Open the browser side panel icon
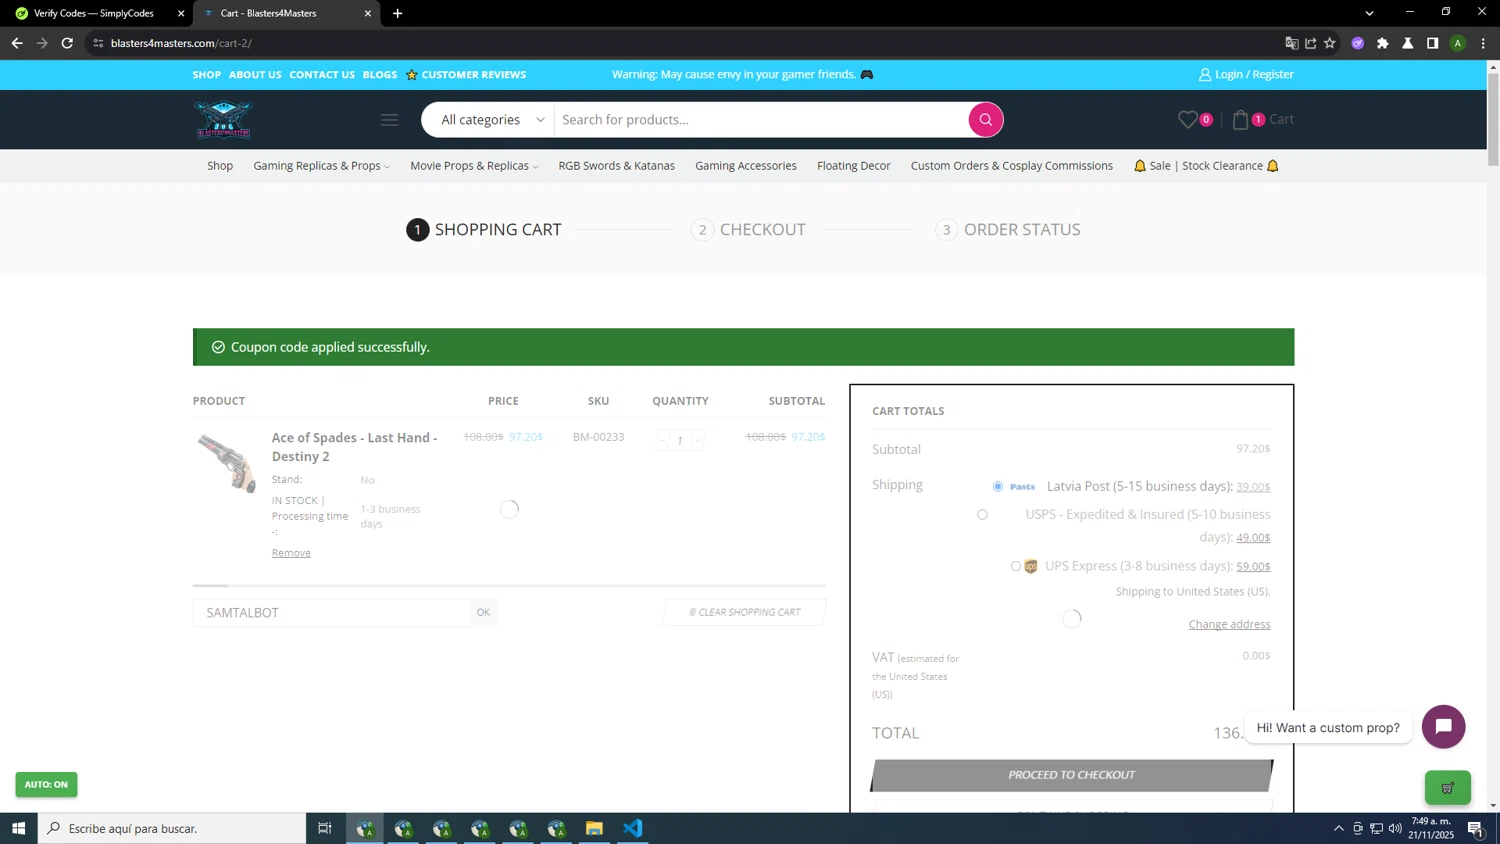1500x844 pixels. click(x=1433, y=43)
